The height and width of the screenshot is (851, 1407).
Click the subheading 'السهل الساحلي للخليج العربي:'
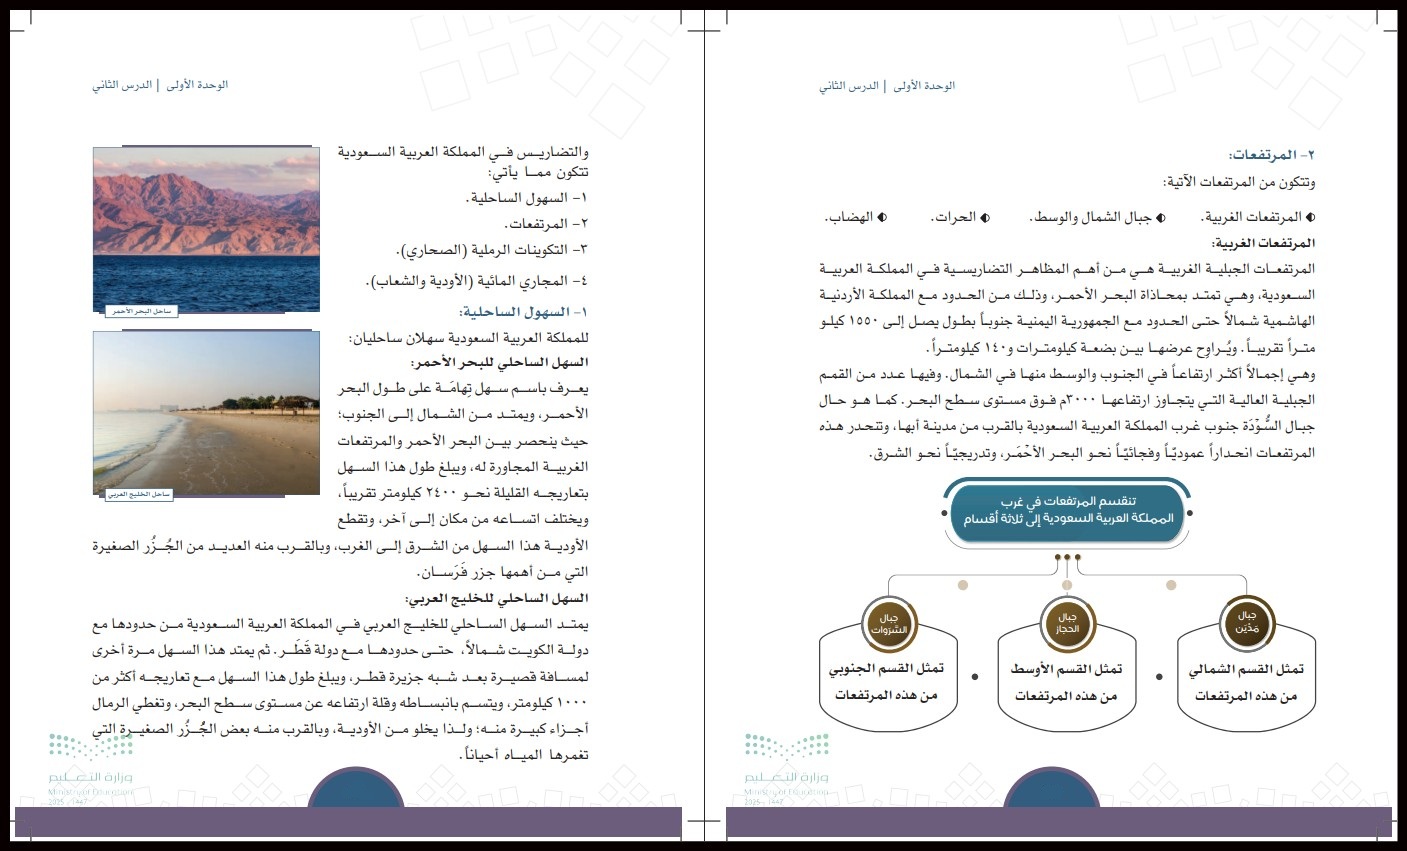496,598
